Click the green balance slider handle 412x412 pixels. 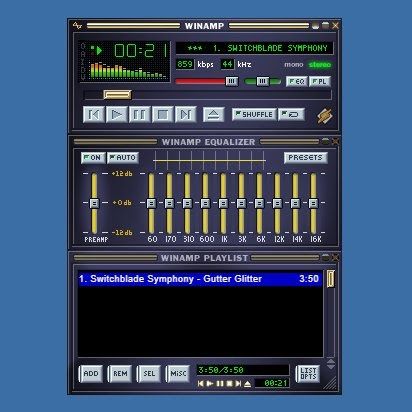[x=262, y=81]
